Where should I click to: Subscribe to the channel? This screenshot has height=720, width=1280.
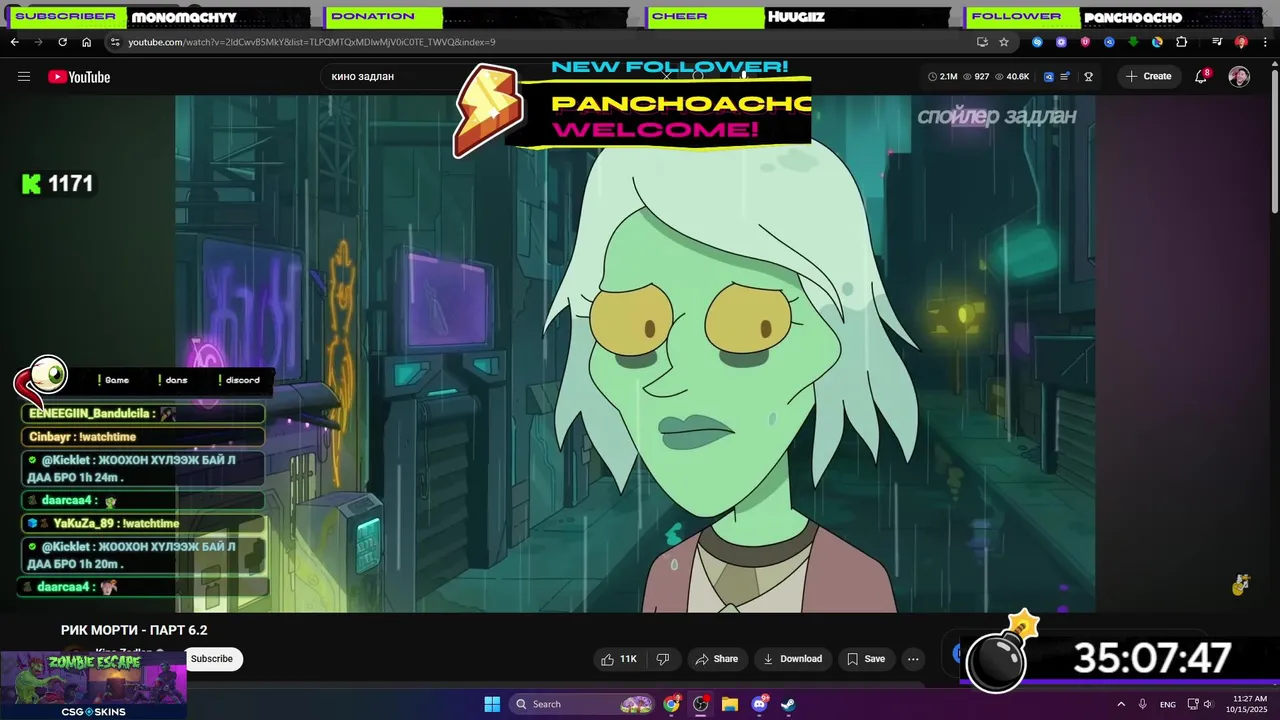[x=212, y=658]
